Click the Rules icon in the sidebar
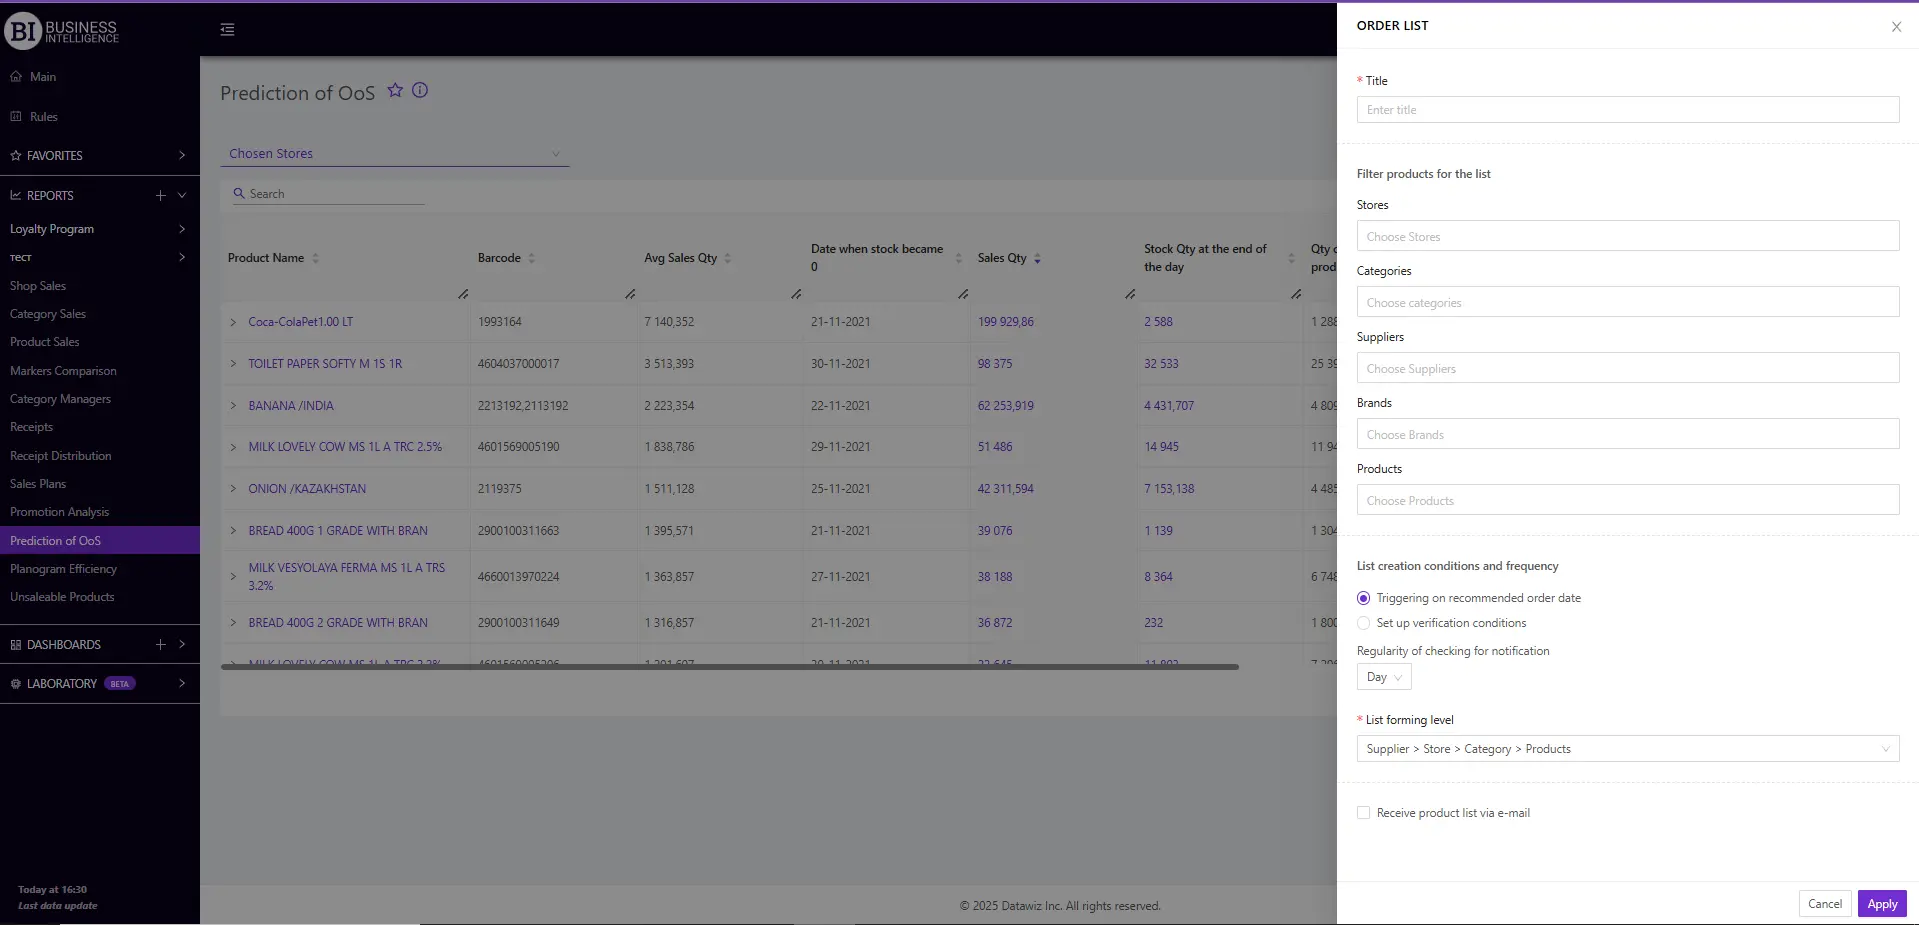Image resolution: width=1919 pixels, height=925 pixels. [15, 116]
